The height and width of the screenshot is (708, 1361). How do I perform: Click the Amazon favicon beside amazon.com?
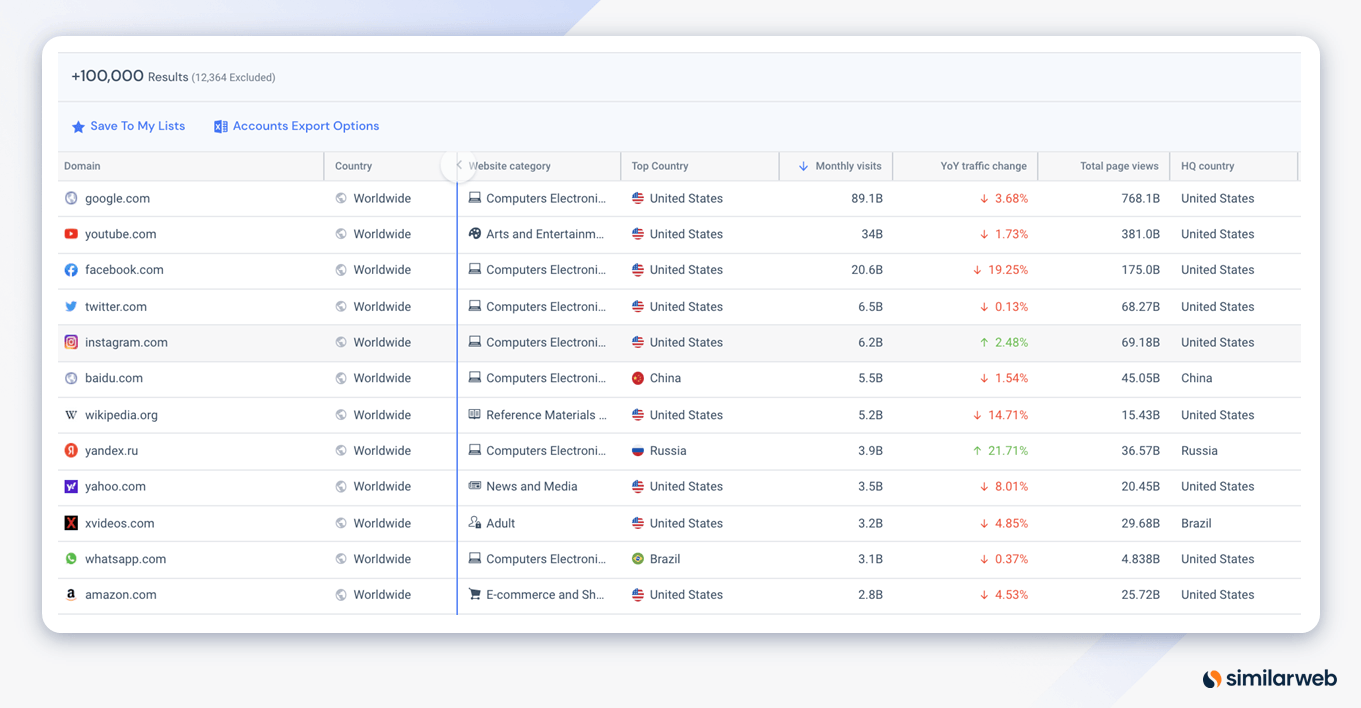[x=70, y=594]
